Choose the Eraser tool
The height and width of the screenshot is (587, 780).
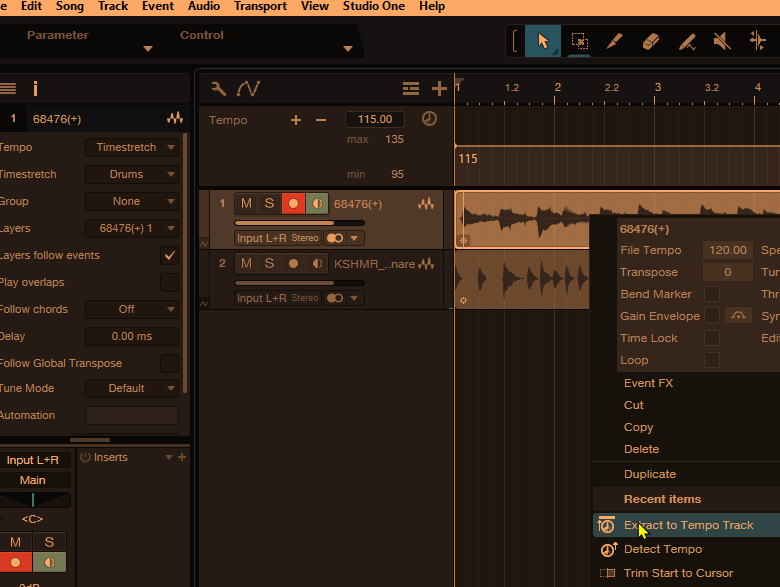650,41
